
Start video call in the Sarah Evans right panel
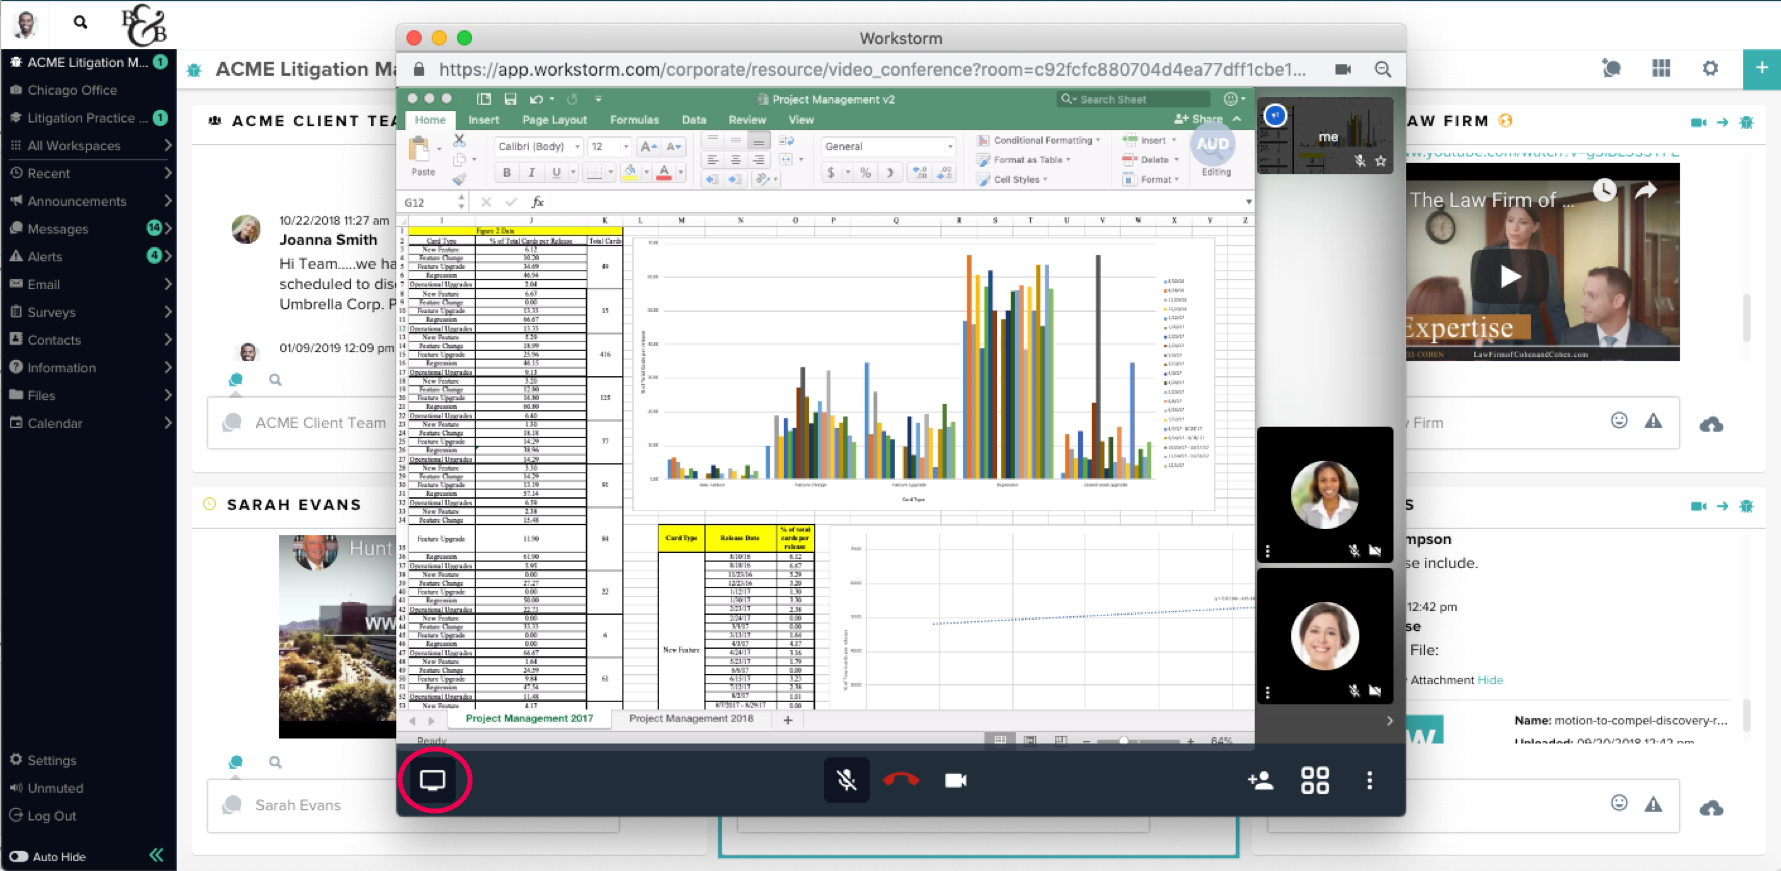1698,506
